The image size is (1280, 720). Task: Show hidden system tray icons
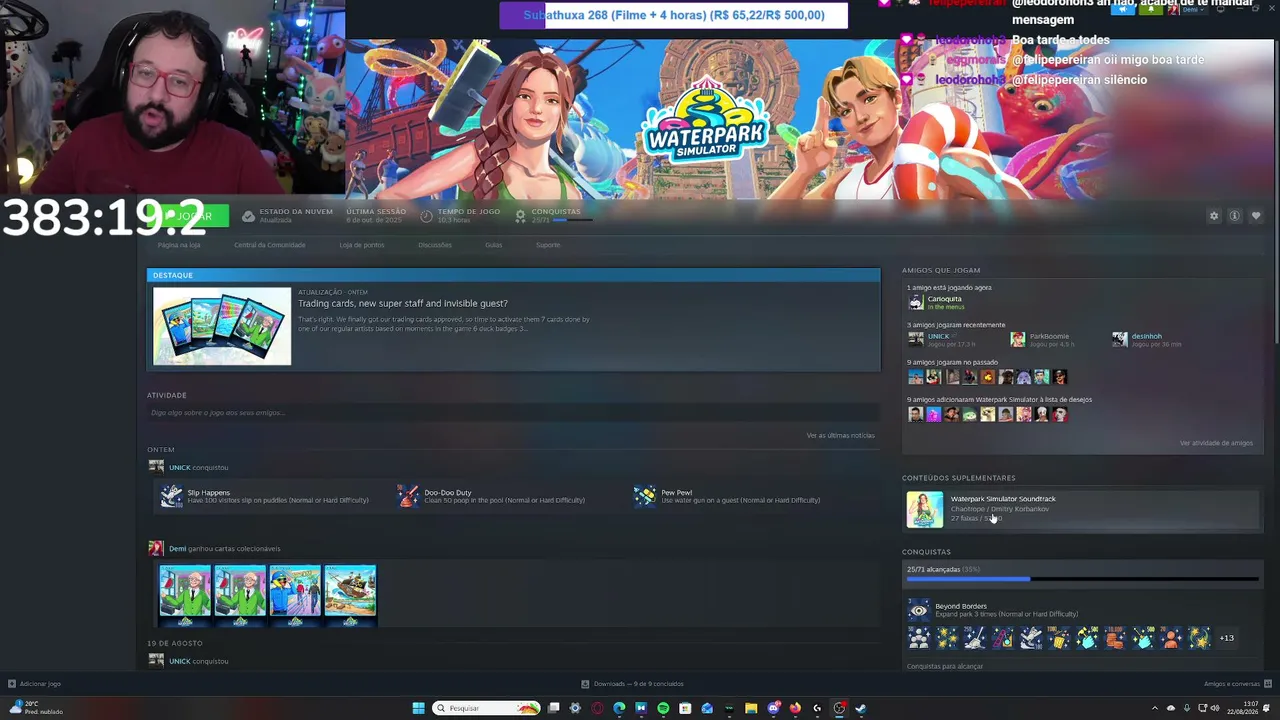[1155, 708]
